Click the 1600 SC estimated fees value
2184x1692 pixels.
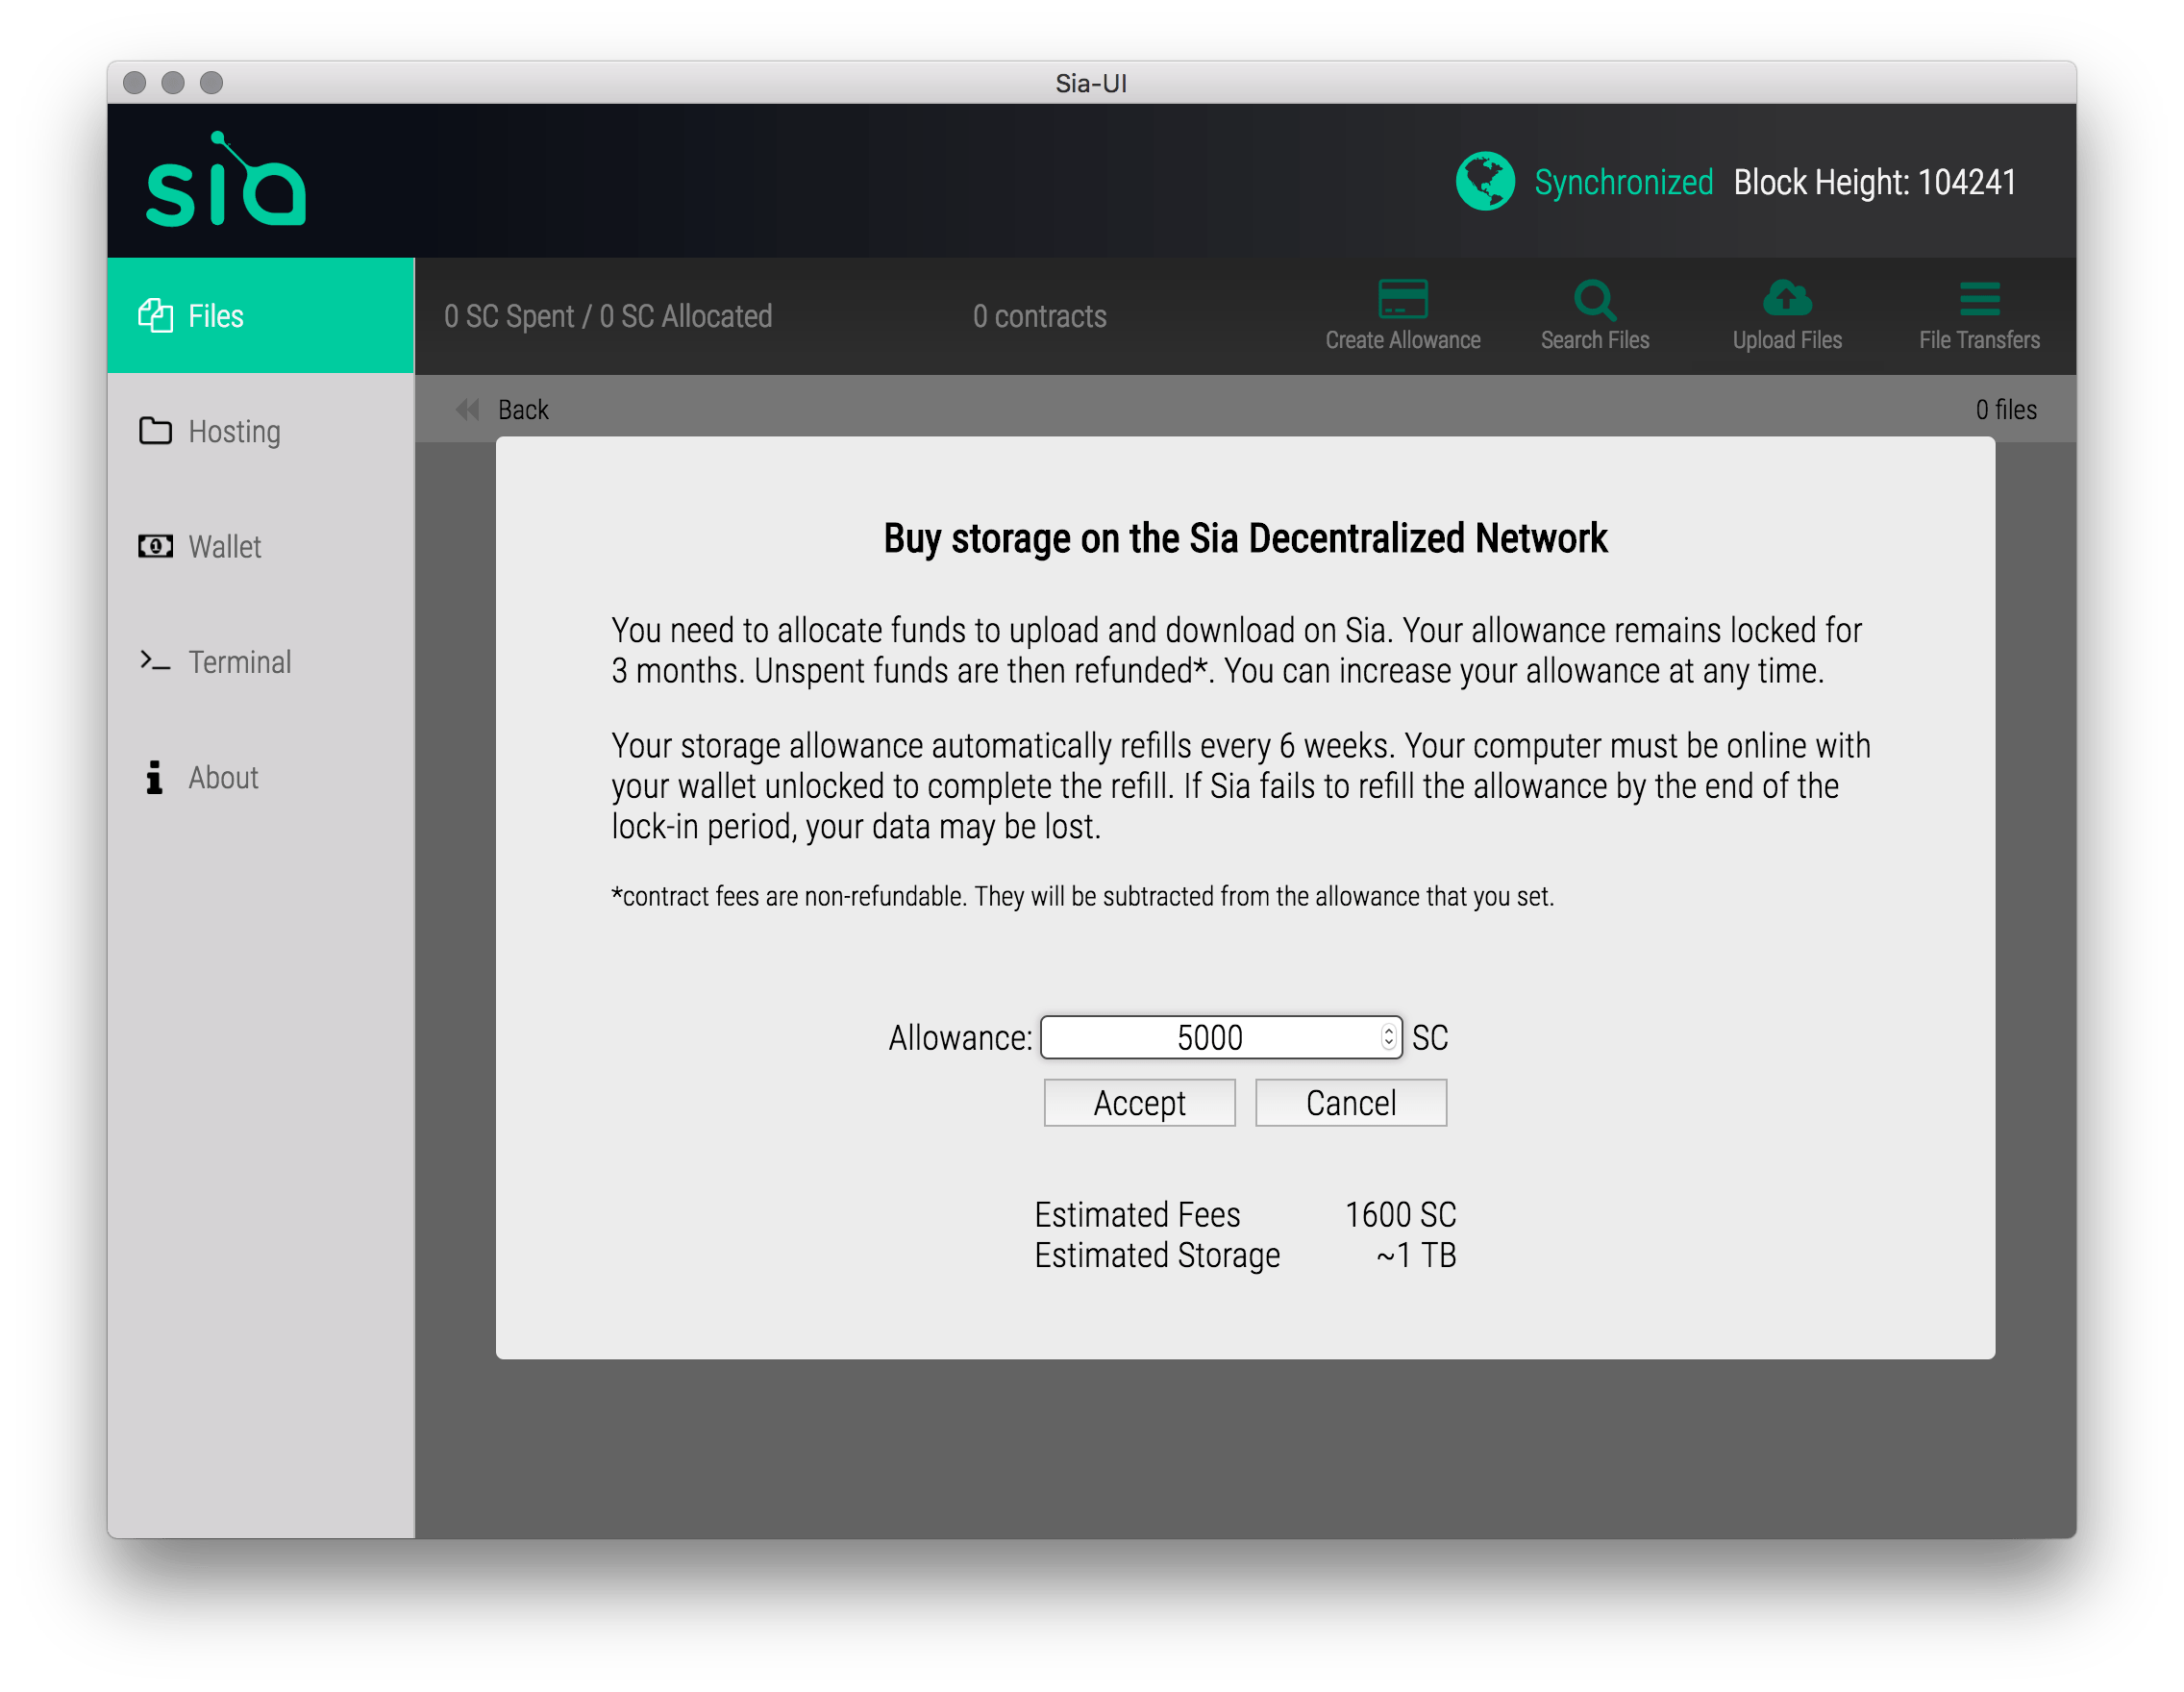[1400, 1215]
